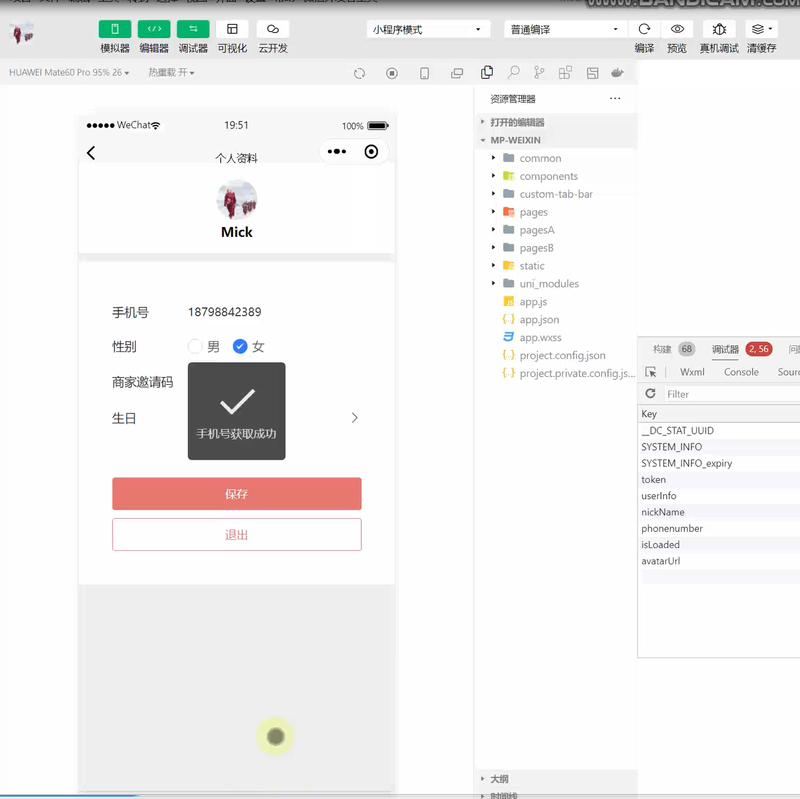800x799 pixels.
Task: Select the 男 gender radio button
Action: [196, 347]
